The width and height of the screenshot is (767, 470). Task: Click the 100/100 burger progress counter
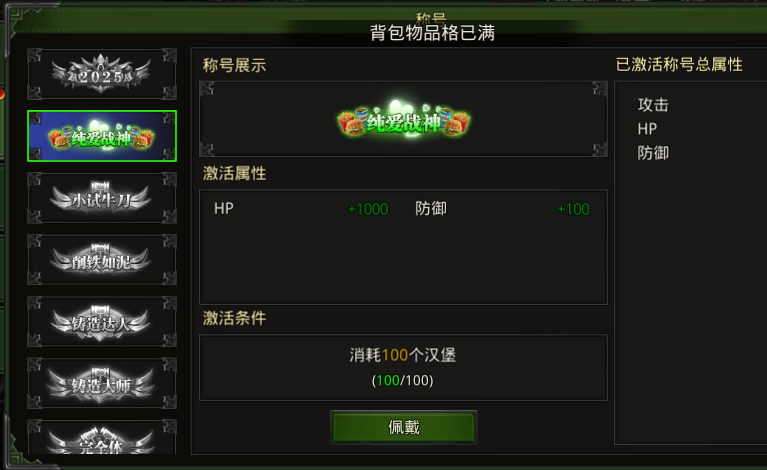(x=403, y=380)
